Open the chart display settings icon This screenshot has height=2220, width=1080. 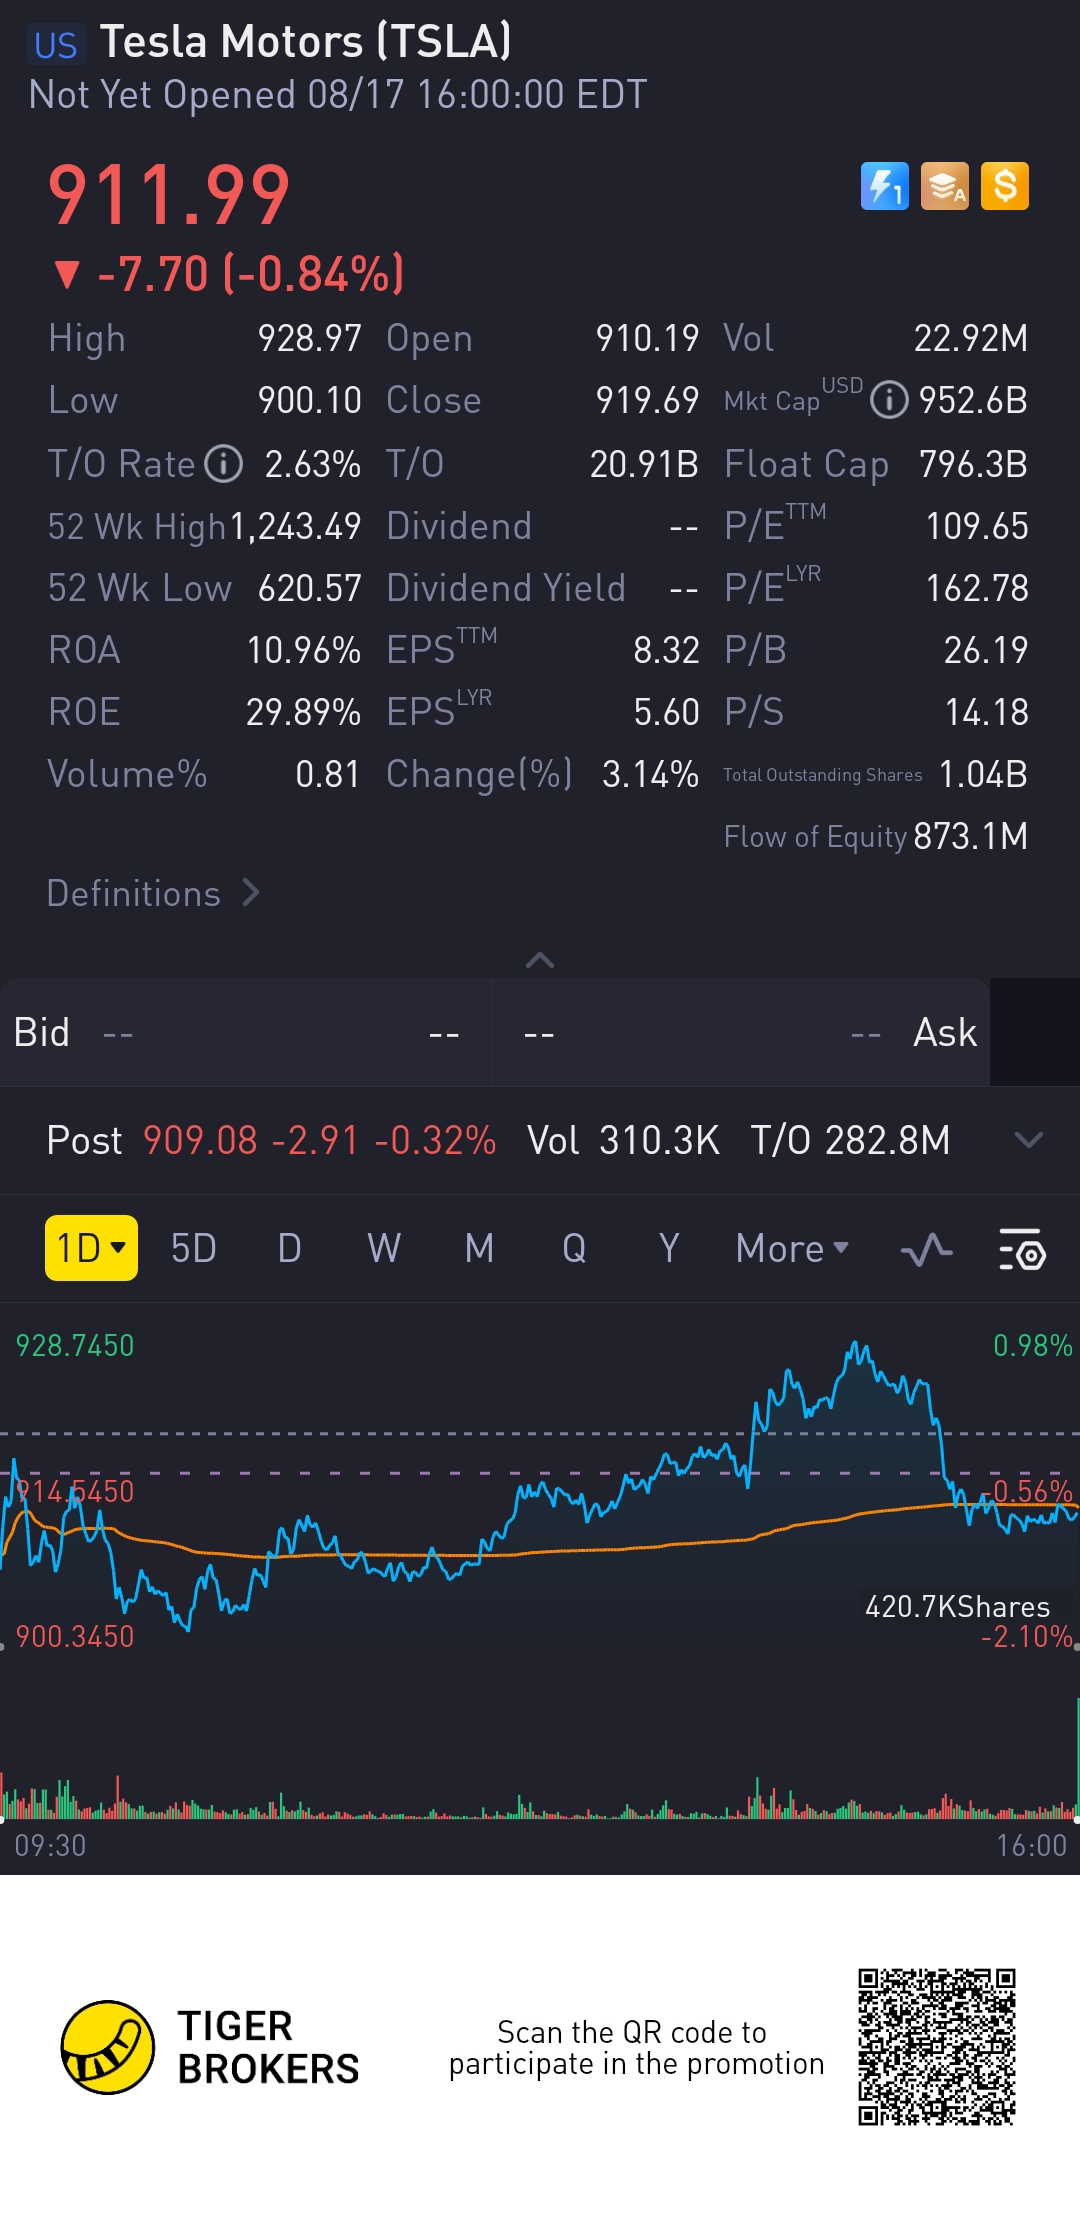point(1022,1249)
